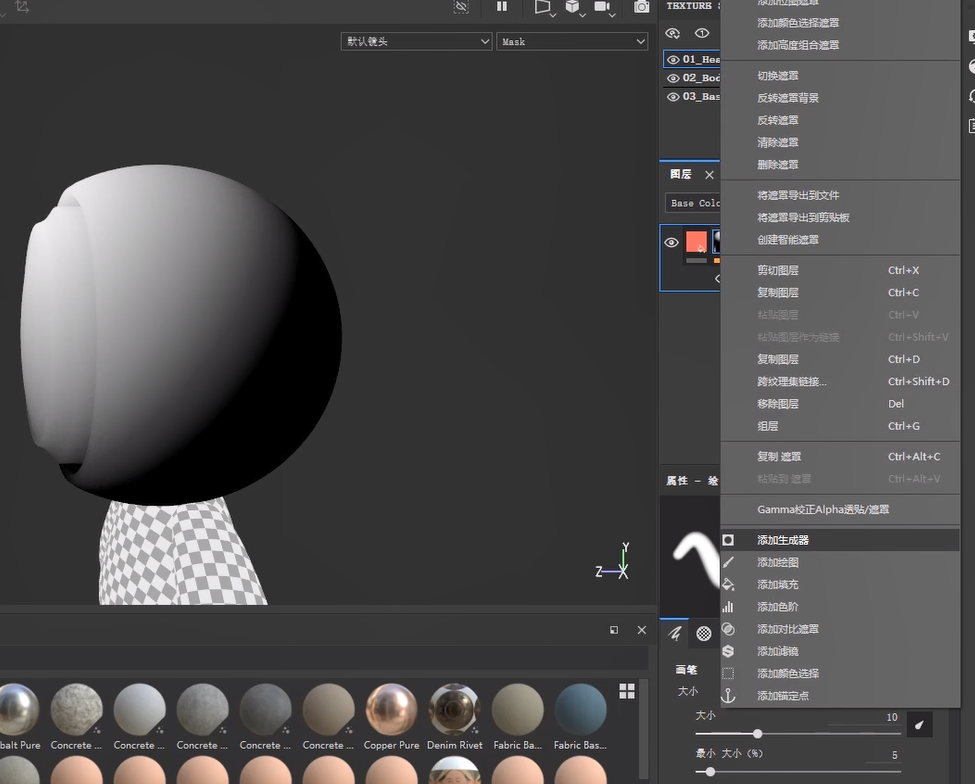Select the Fabric Ba... beige material
This screenshot has height=784, width=975.
(517, 717)
